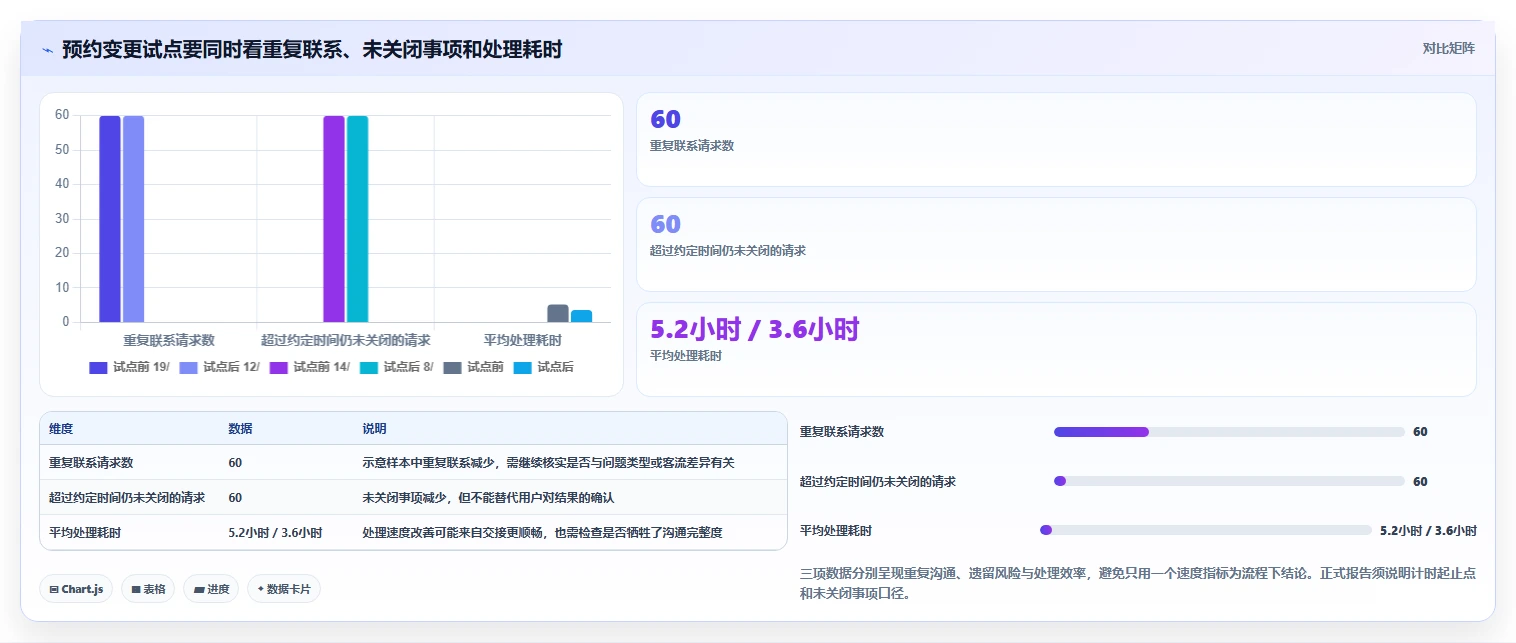Click the 60 value on 超过约定时间 card
The width and height of the screenshot is (1516, 643).
point(665,224)
